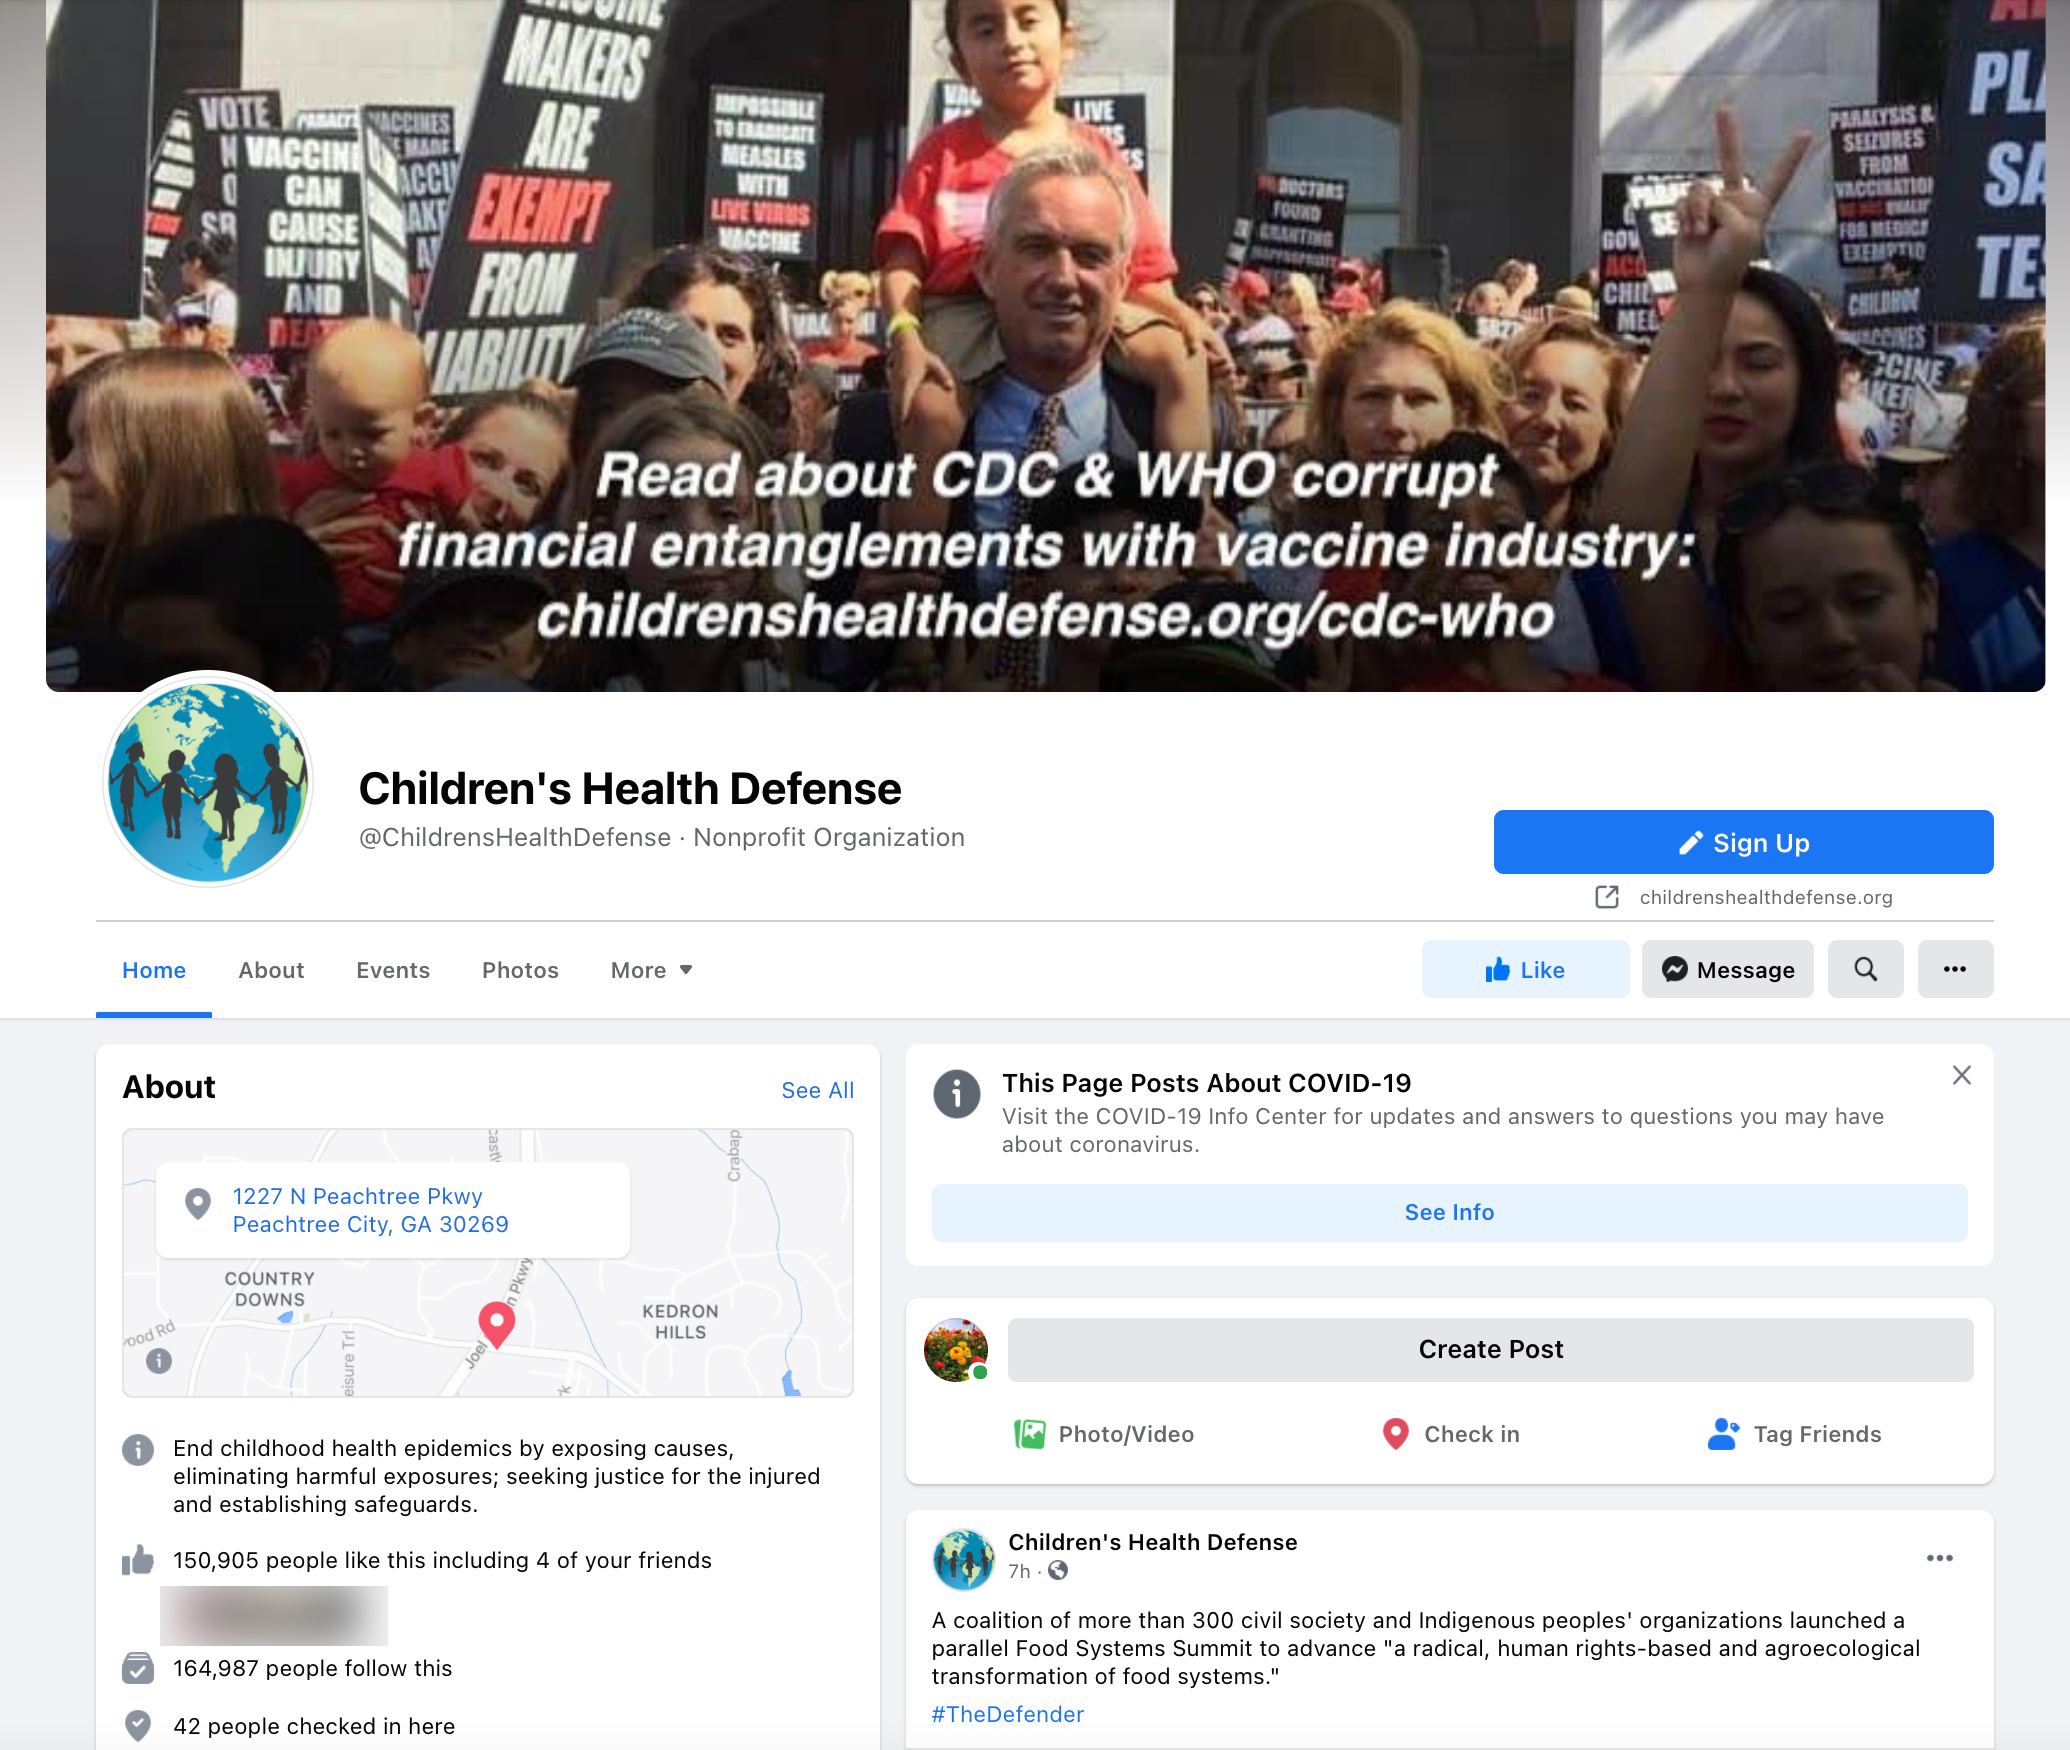Dismiss the COVID-19 info notice
This screenshot has height=1750, width=2070.
[x=1961, y=1075]
